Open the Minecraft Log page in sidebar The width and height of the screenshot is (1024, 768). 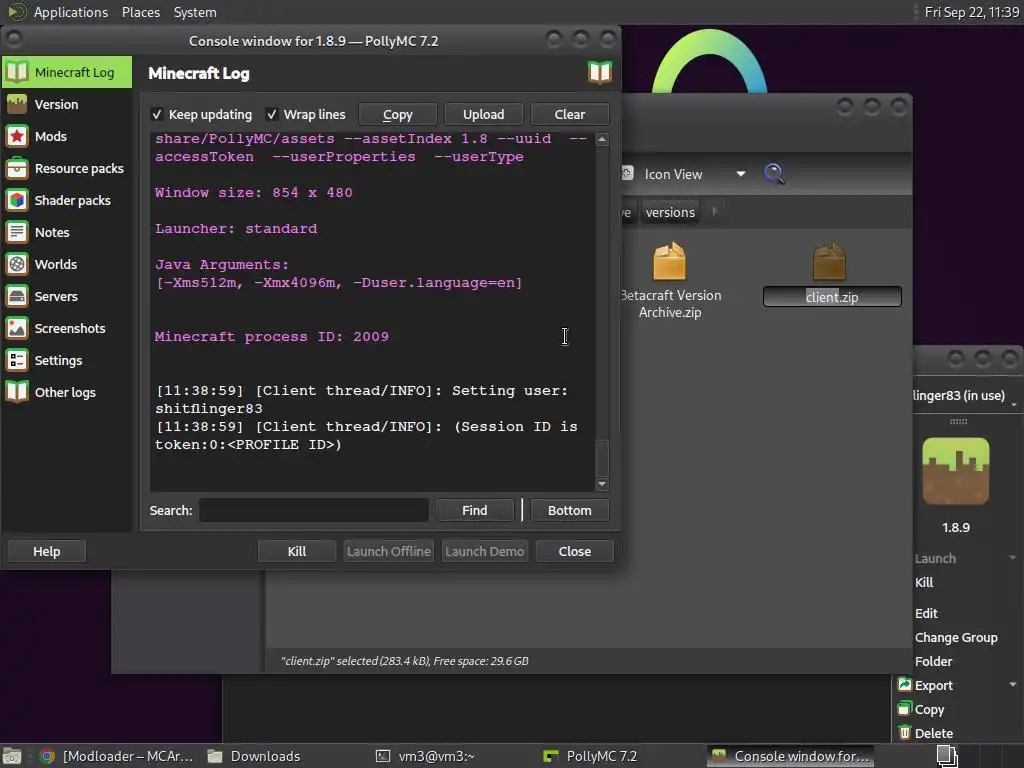(67, 72)
